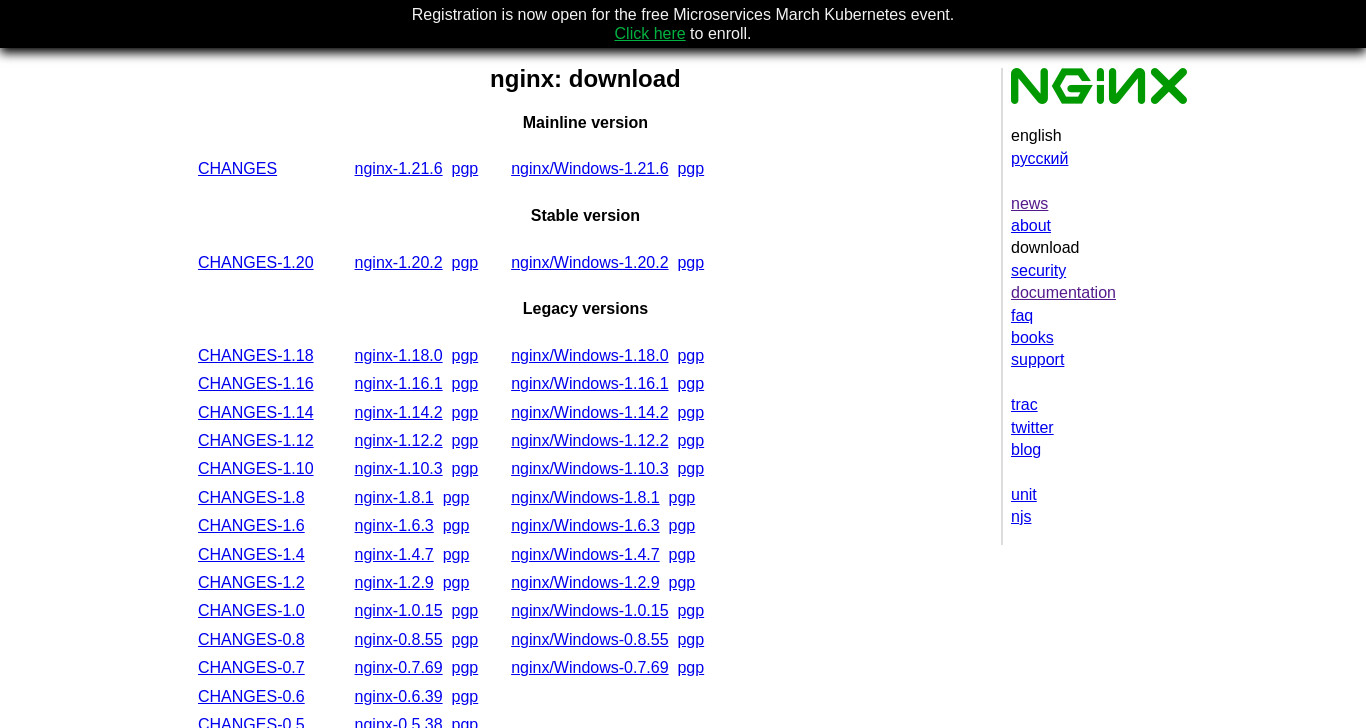
Task: Open pgp for nginx/Windows-0.8.55
Action: point(691,640)
